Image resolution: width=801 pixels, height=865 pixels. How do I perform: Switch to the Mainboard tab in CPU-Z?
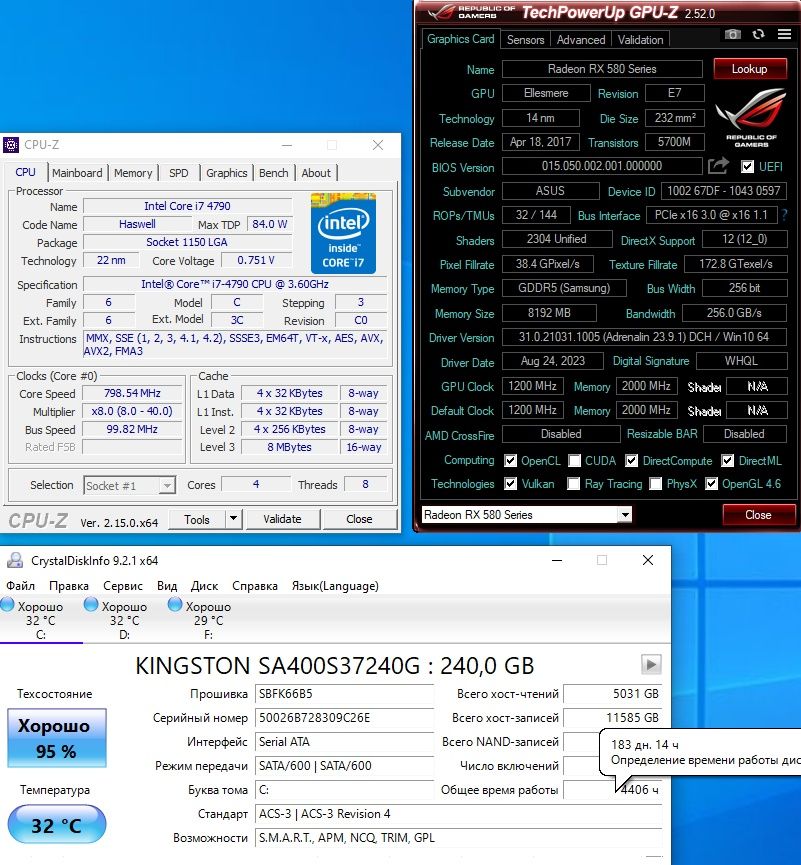point(77,173)
